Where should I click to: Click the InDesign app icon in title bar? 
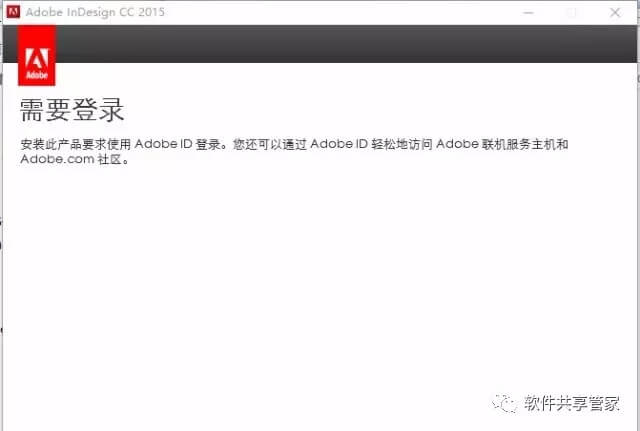click(13, 11)
